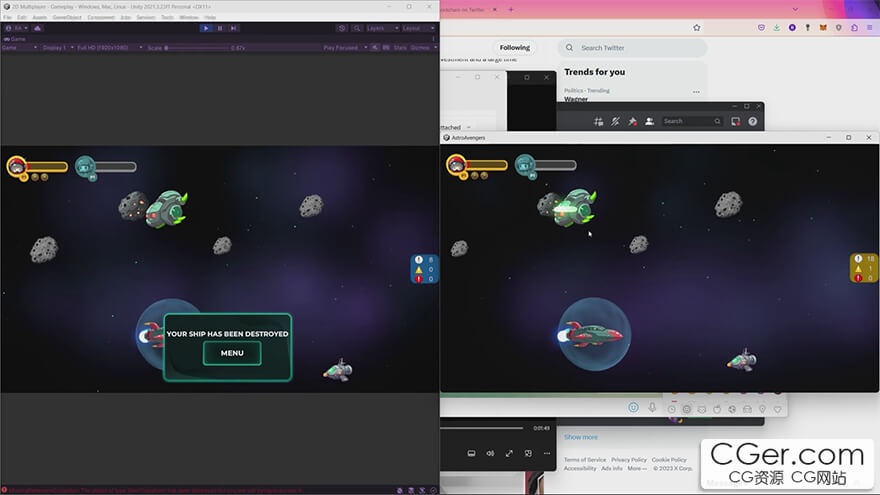Click teal player avatar in AstroAvengers window
Screen dimensions: 880x495
tap(525, 164)
